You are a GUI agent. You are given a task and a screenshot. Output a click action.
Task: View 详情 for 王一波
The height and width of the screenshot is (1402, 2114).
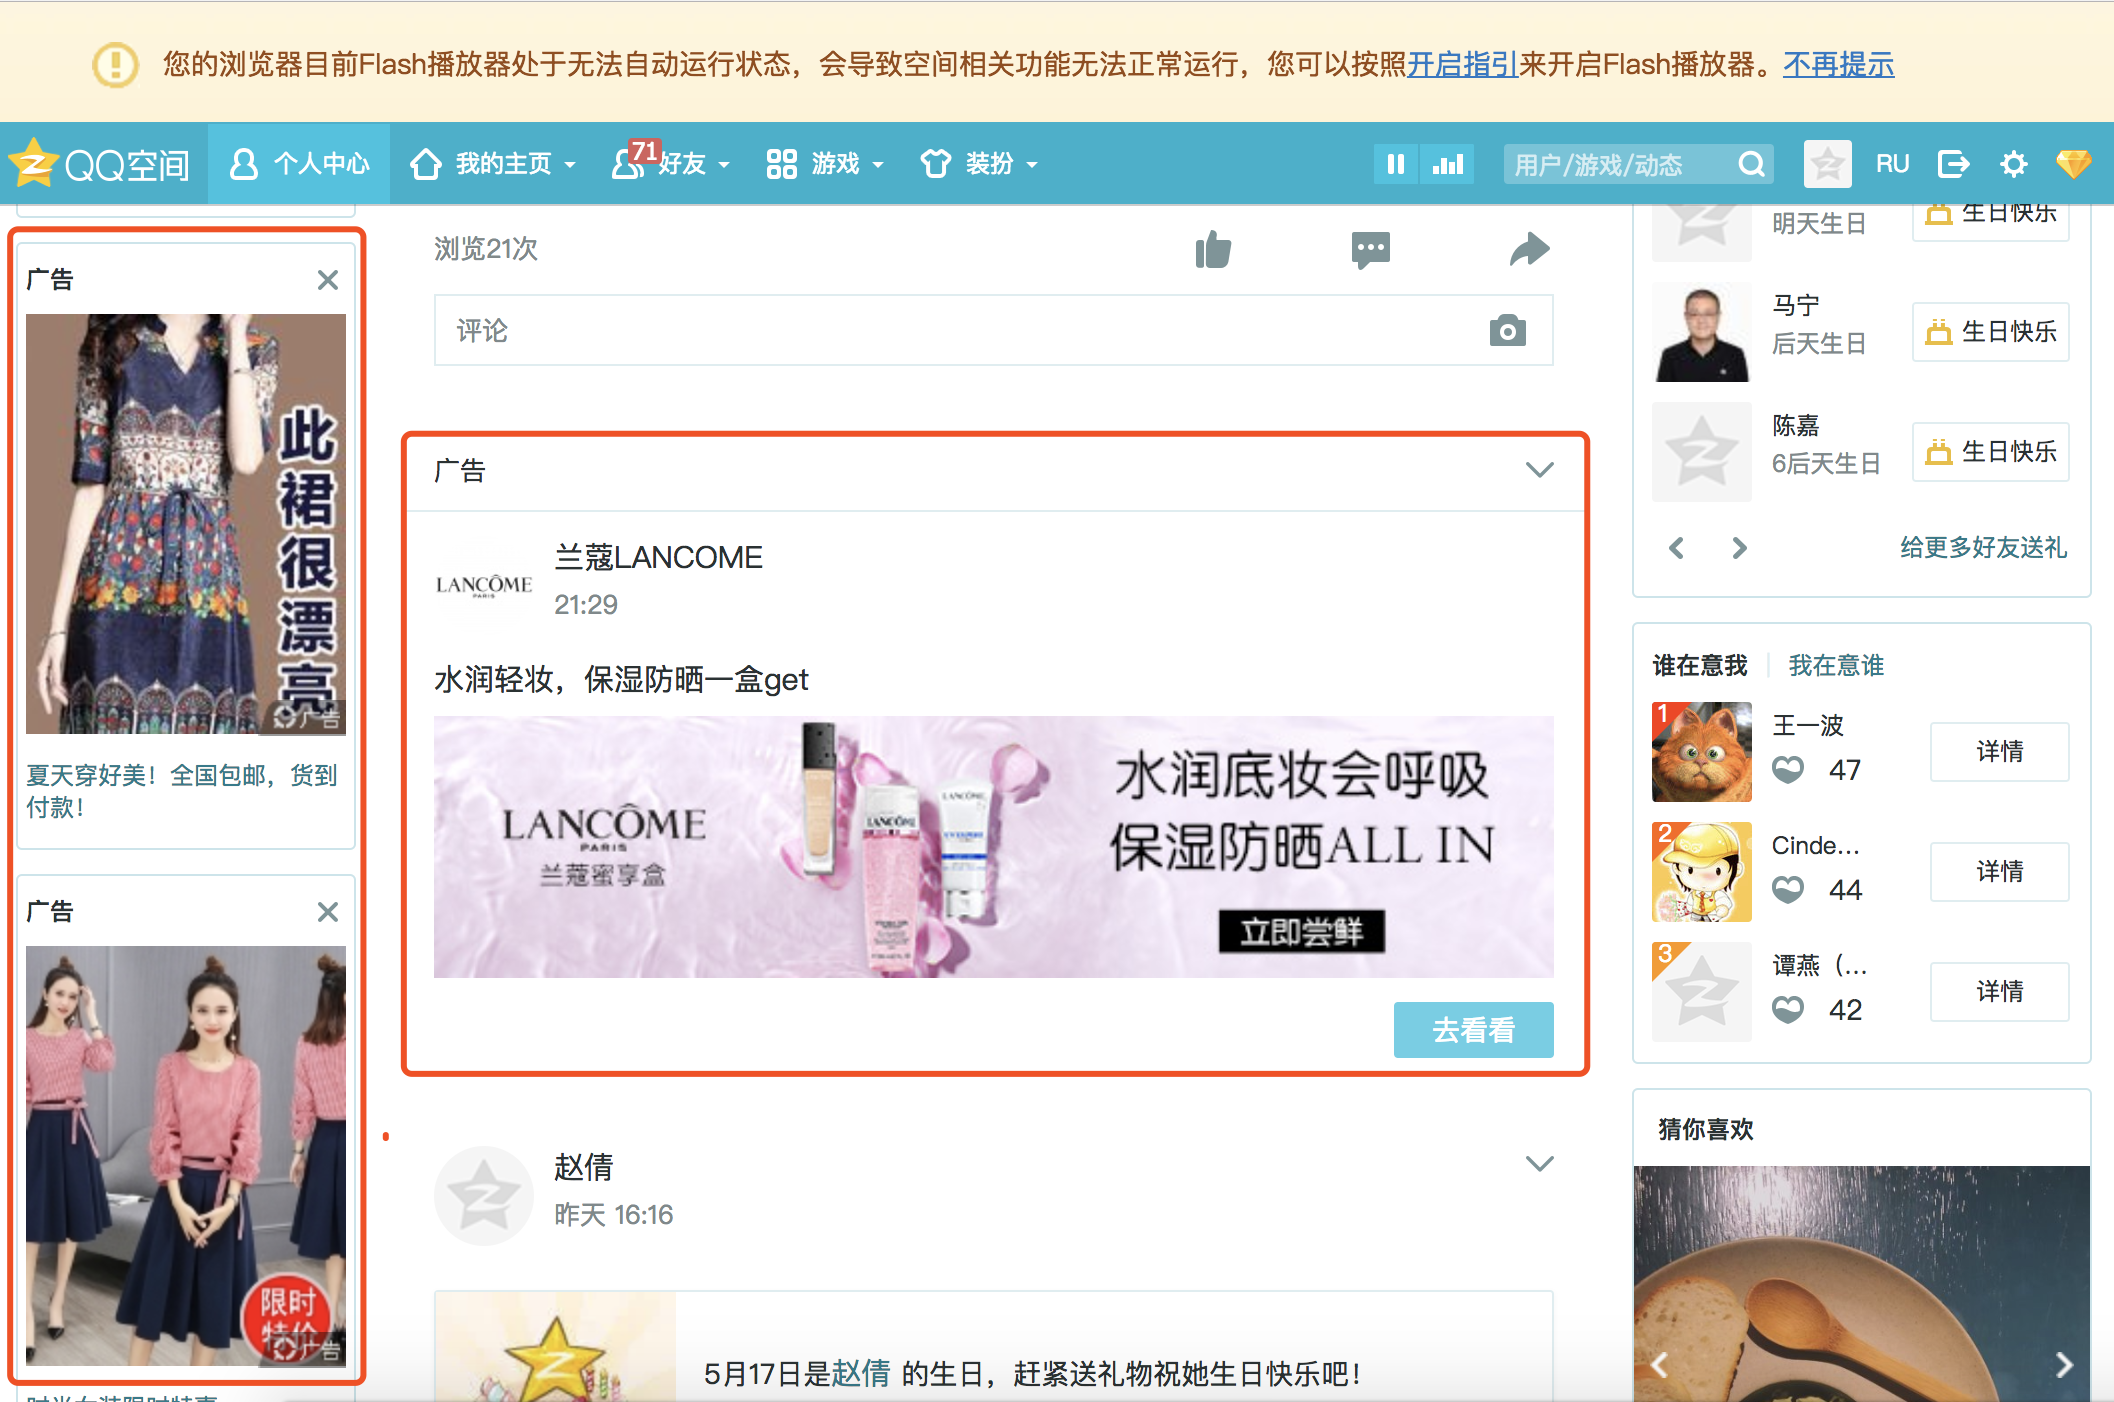pos(1999,751)
